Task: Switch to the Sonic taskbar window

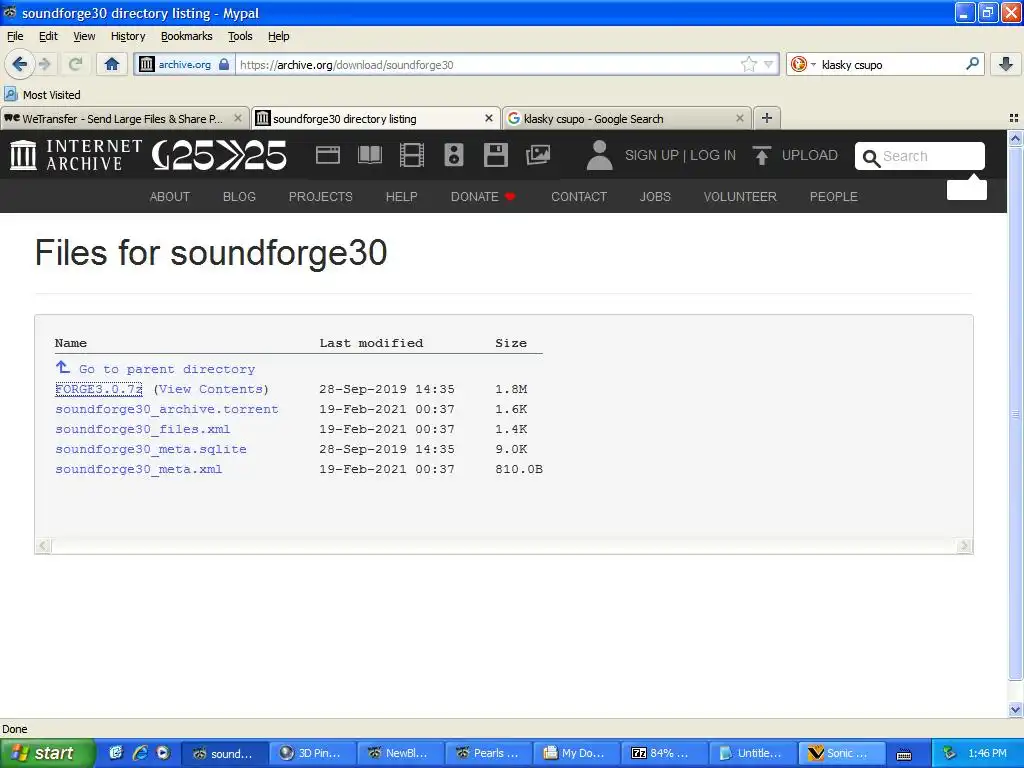Action: [841, 753]
